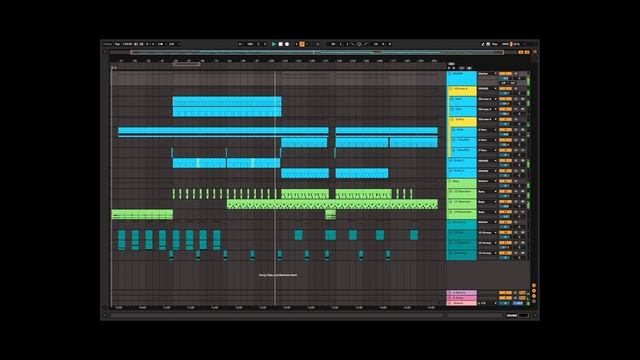
Task: Toggle the Bass track orange activator button
Action: click(505, 181)
